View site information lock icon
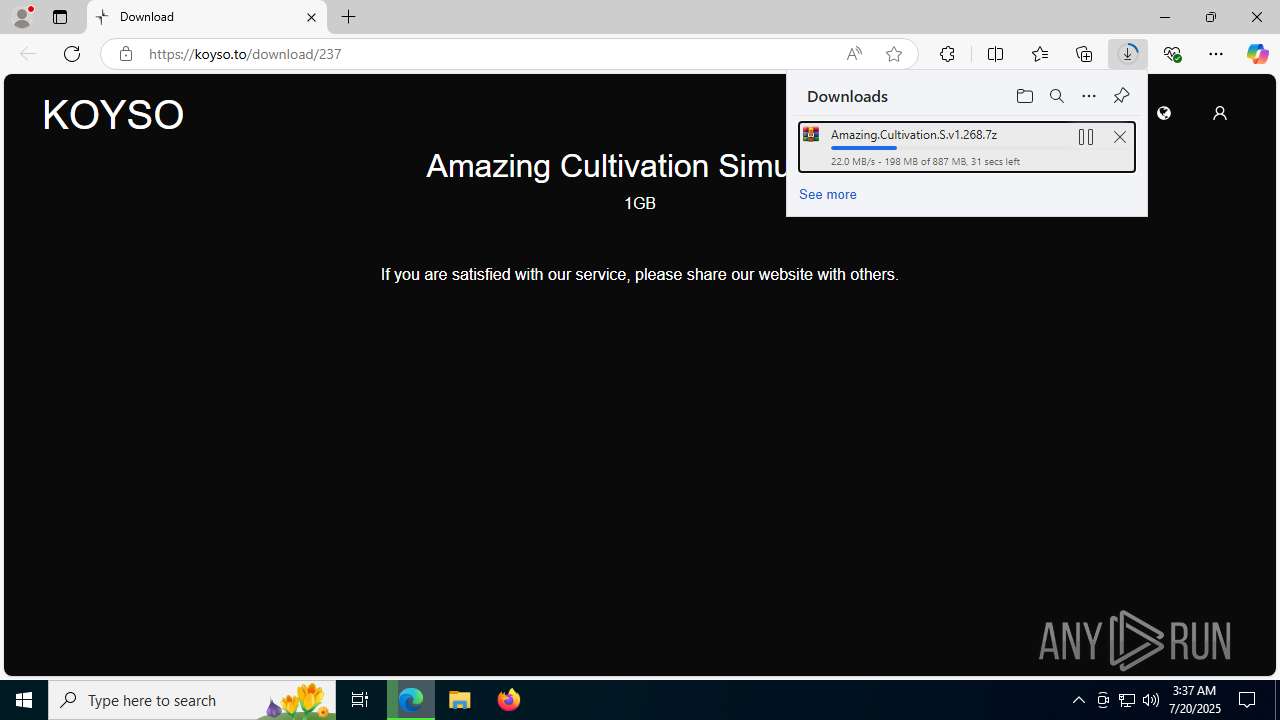The width and height of the screenshot is (1280, 720). pos(125,54)
